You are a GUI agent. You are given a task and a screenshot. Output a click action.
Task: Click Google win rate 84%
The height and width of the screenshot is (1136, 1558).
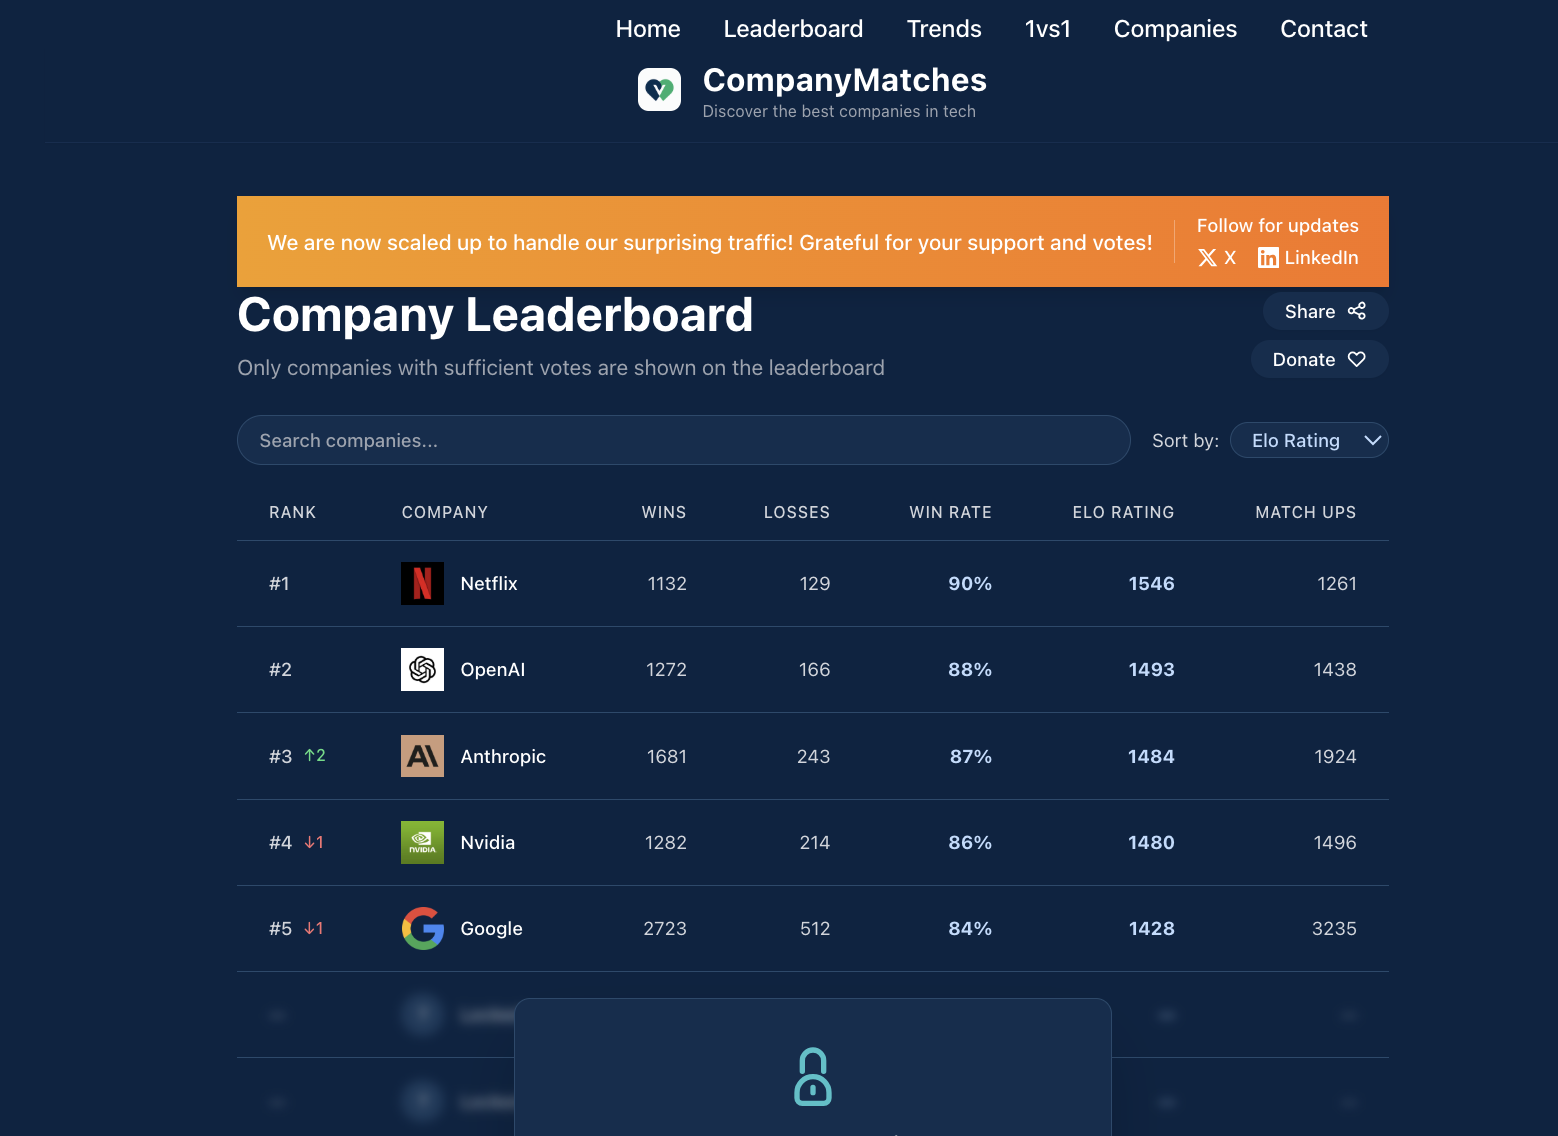tap(970, 928)
